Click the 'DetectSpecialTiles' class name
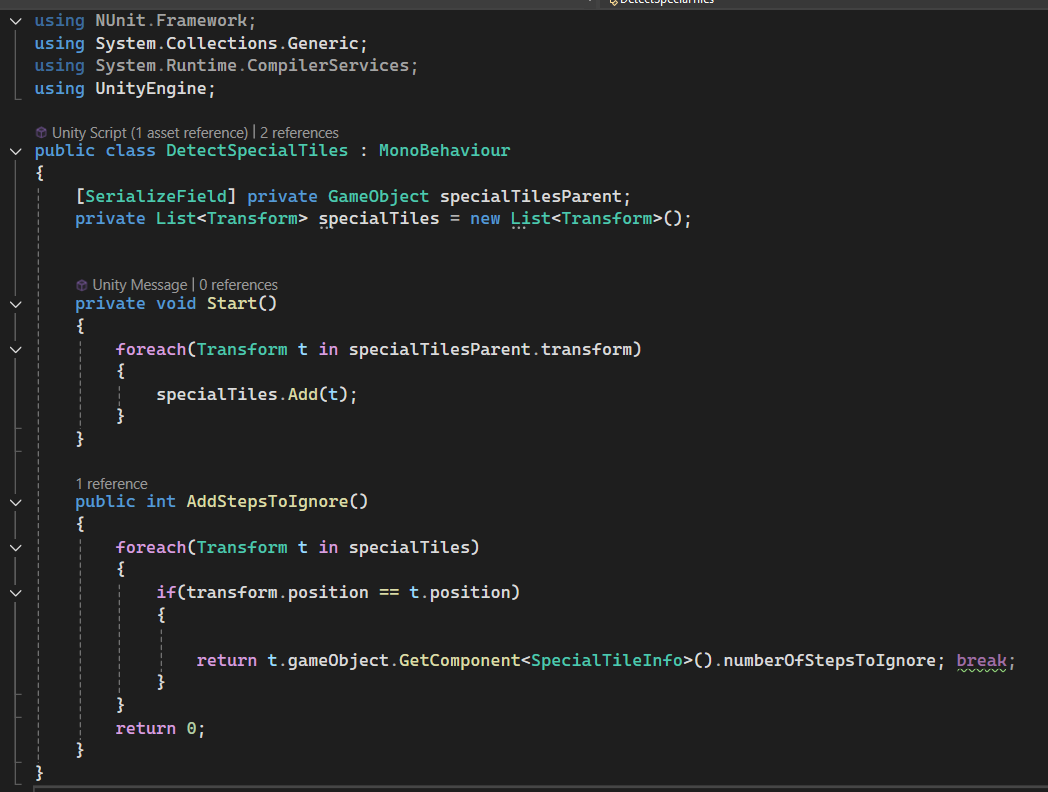The width and height of the screenshot is (1048, 792). (x=257, y=150)
